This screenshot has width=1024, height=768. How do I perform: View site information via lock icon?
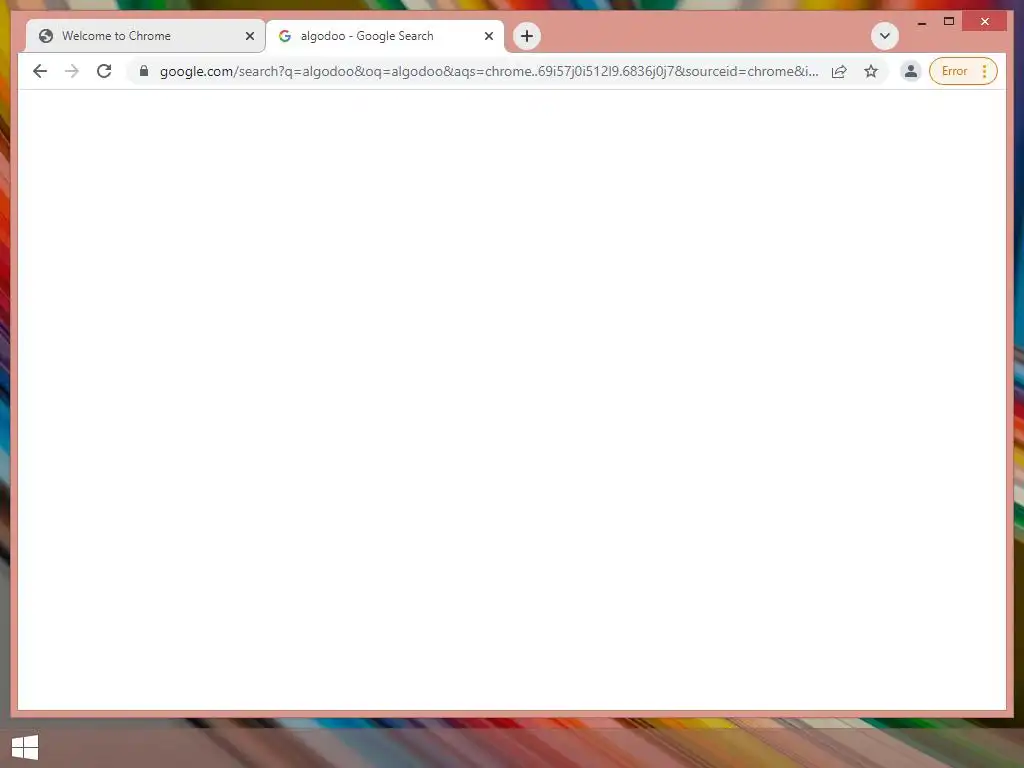coord(144,71)
